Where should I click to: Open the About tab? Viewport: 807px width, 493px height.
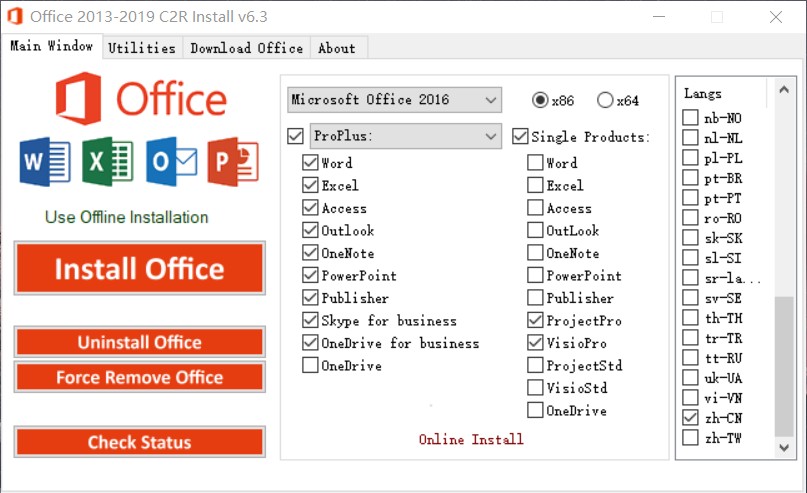[x=337, y=48]
